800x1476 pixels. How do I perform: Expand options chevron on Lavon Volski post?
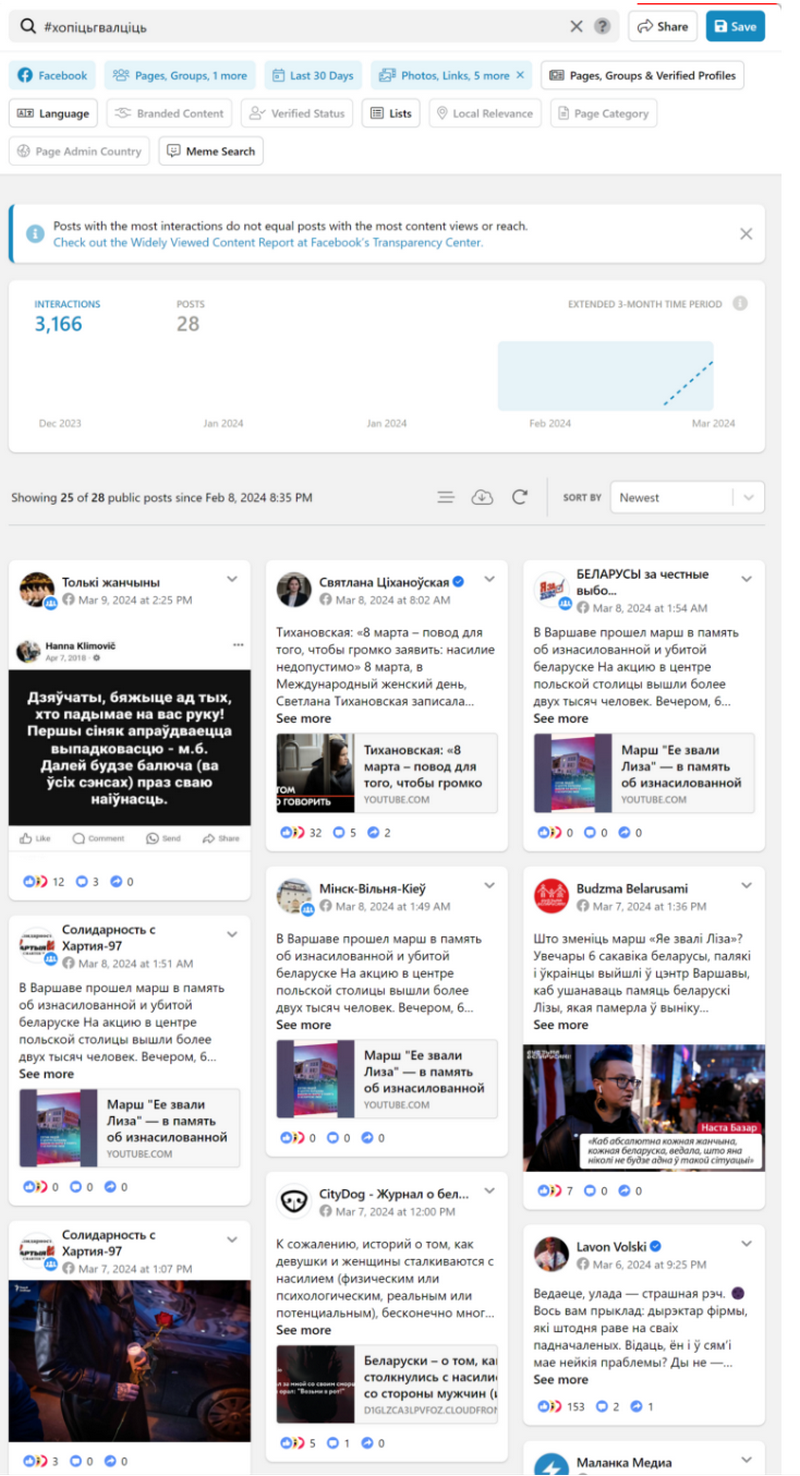coord(746,1244)
